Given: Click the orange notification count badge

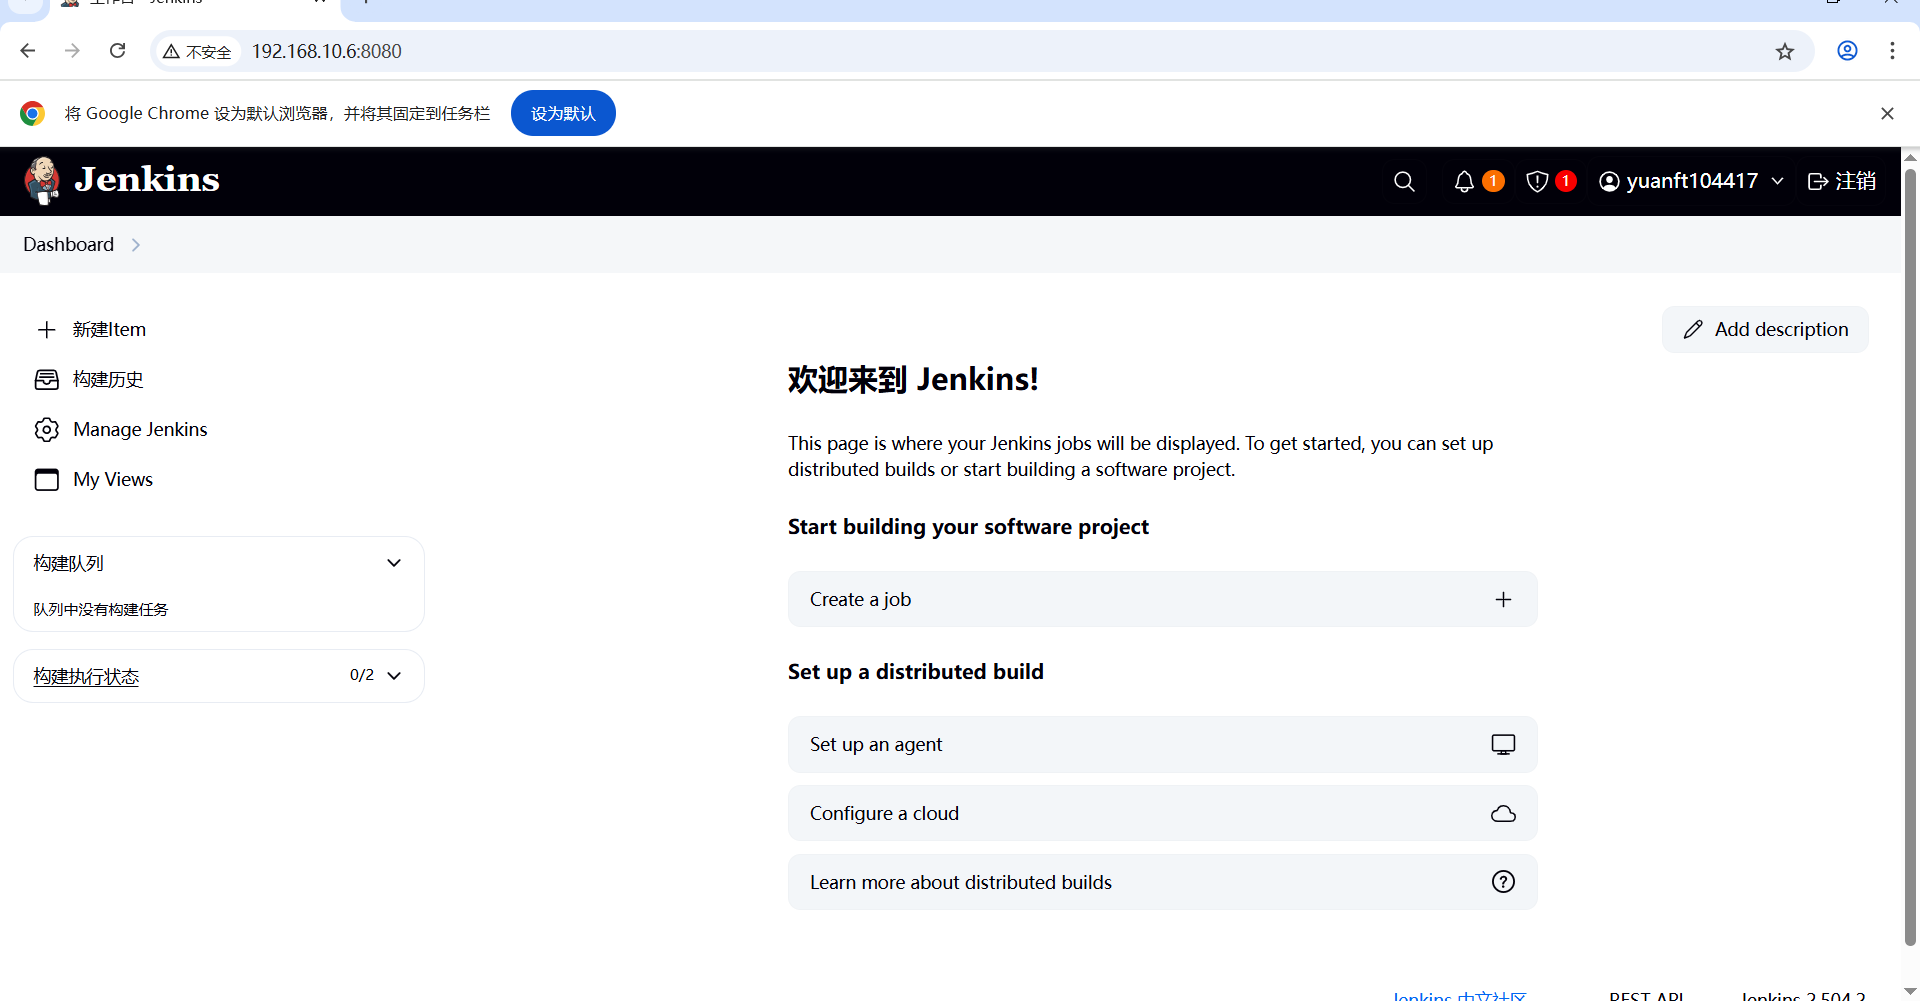Looking at the screenshot, I should point(1493,181).
